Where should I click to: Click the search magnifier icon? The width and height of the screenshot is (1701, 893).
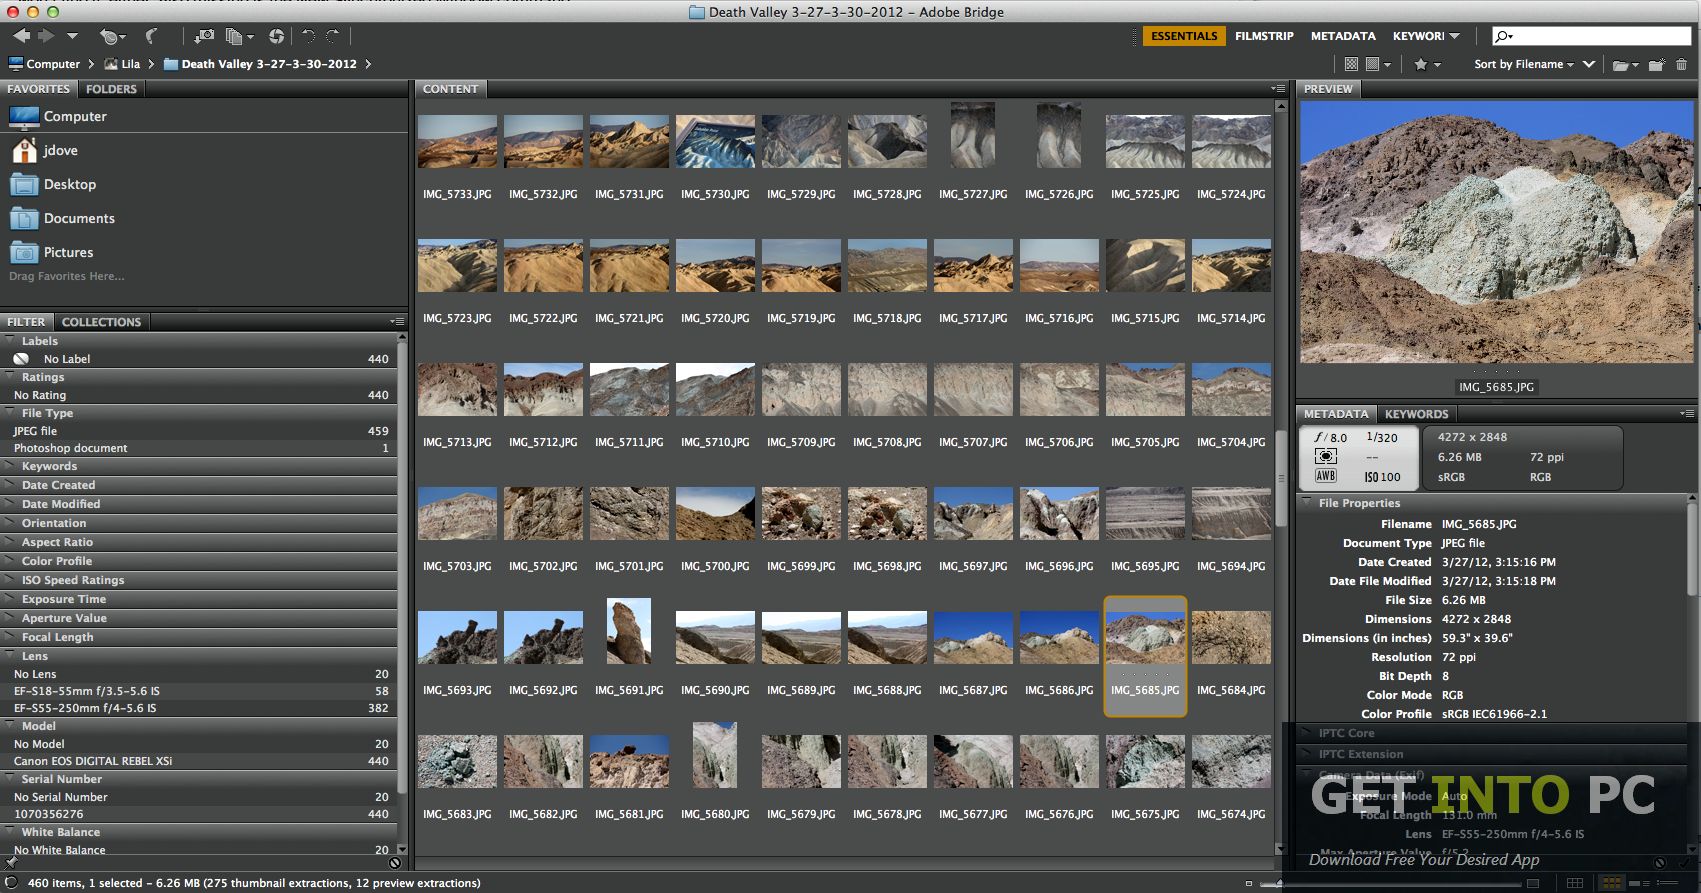[1503, 36]
